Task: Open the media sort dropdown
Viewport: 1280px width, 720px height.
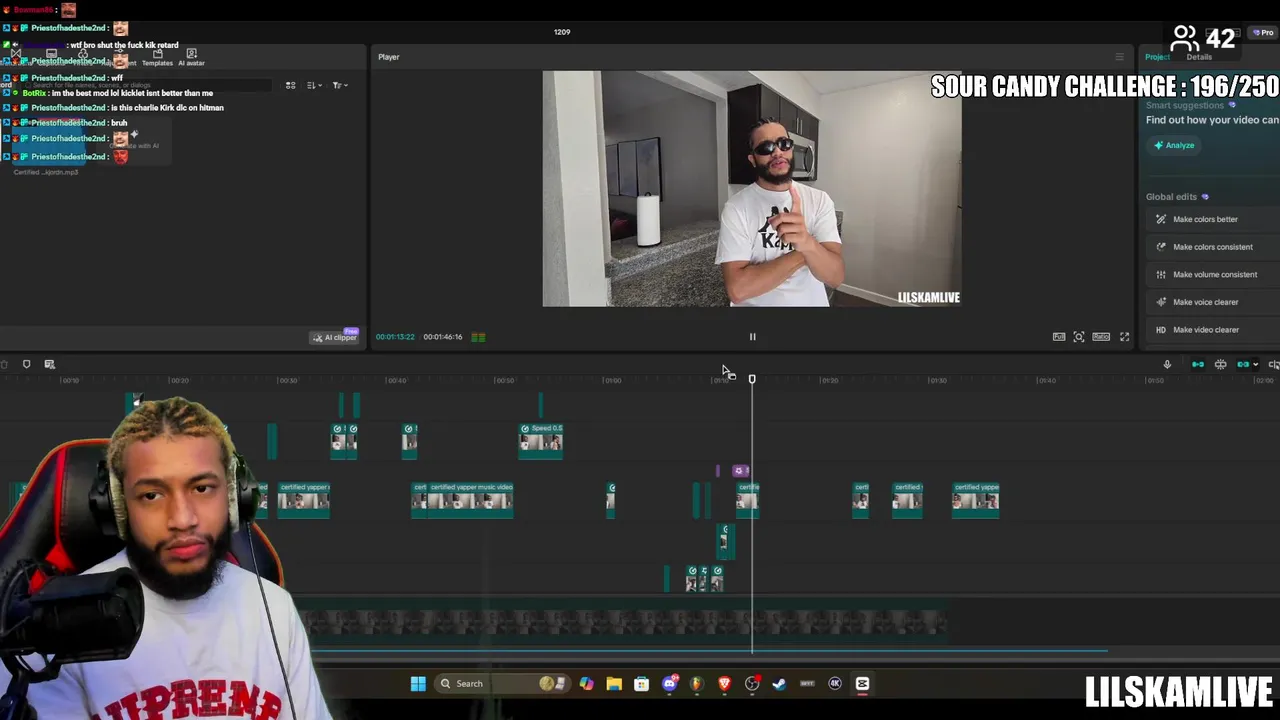Action: click(x=313, y=85)
